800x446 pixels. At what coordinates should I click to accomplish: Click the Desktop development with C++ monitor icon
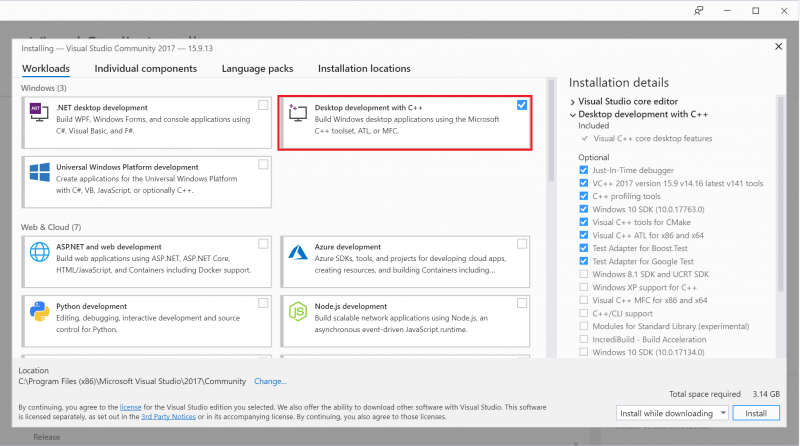click(297, 112)
